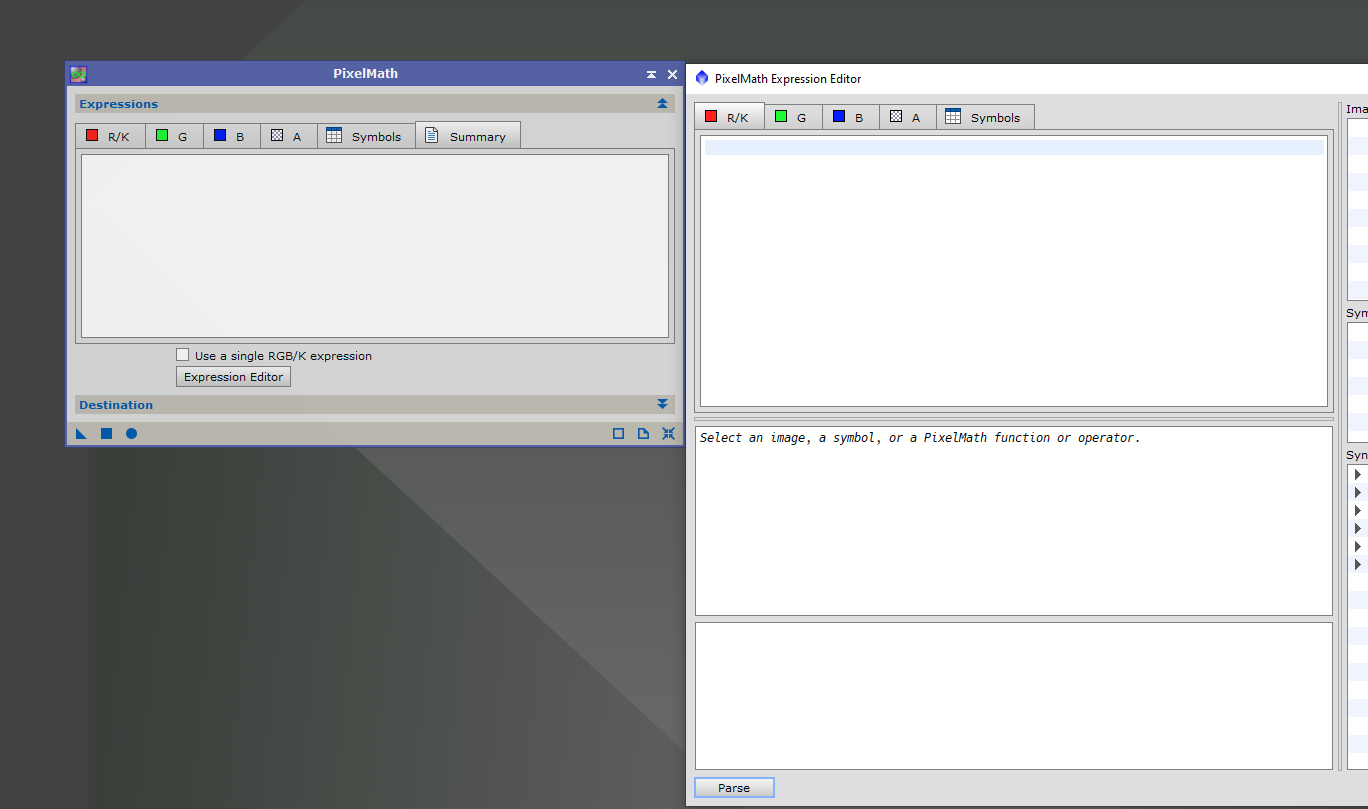Shade the PixelMath window using title bar arrow

click(651, 74)
